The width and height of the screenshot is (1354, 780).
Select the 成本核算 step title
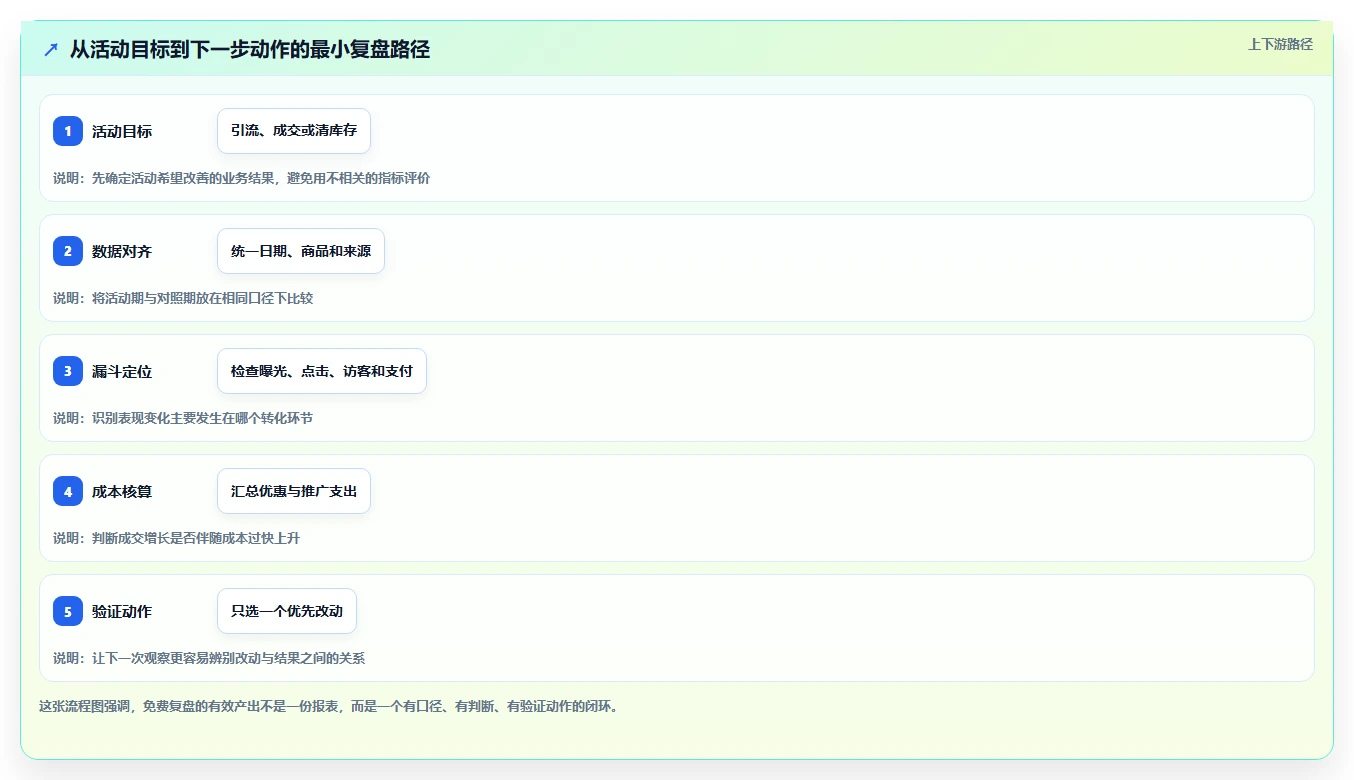pyautogui.click(x=122, y=491)
